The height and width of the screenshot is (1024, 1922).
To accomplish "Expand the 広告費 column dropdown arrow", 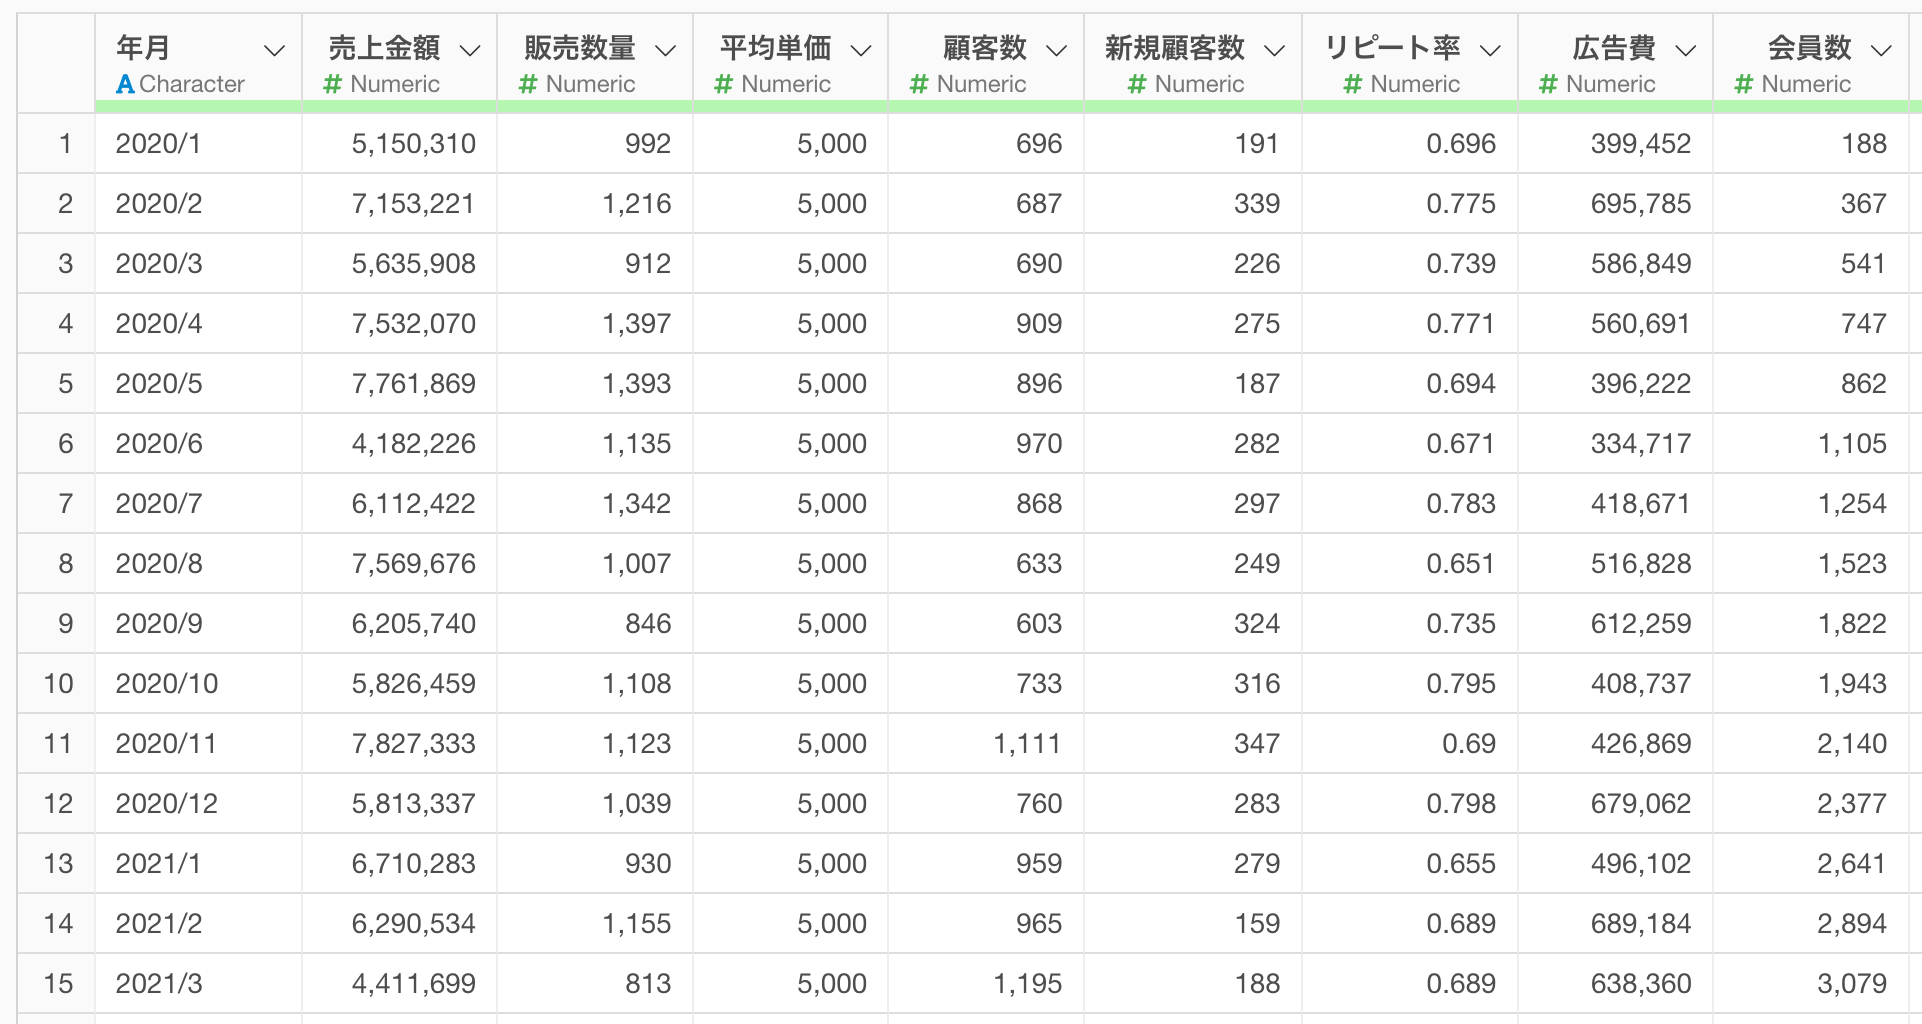I will pyautogui.click(x=1686, y=50).
